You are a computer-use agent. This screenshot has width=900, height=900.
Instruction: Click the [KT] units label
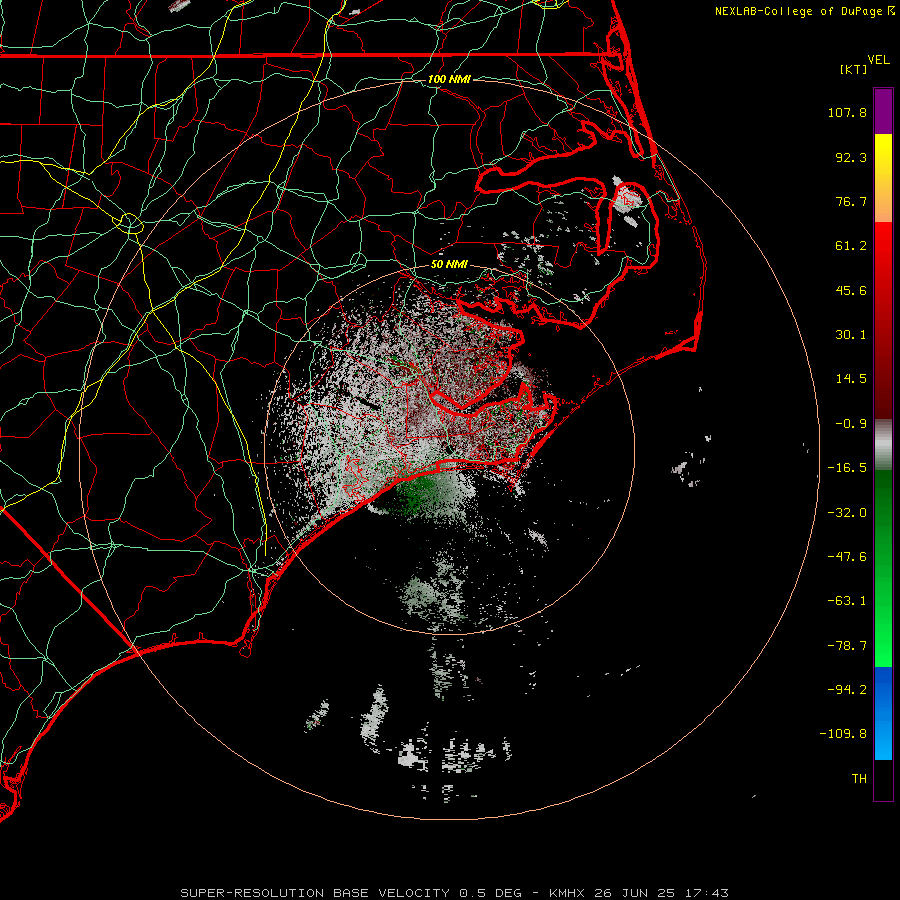(x=853, y=69)
